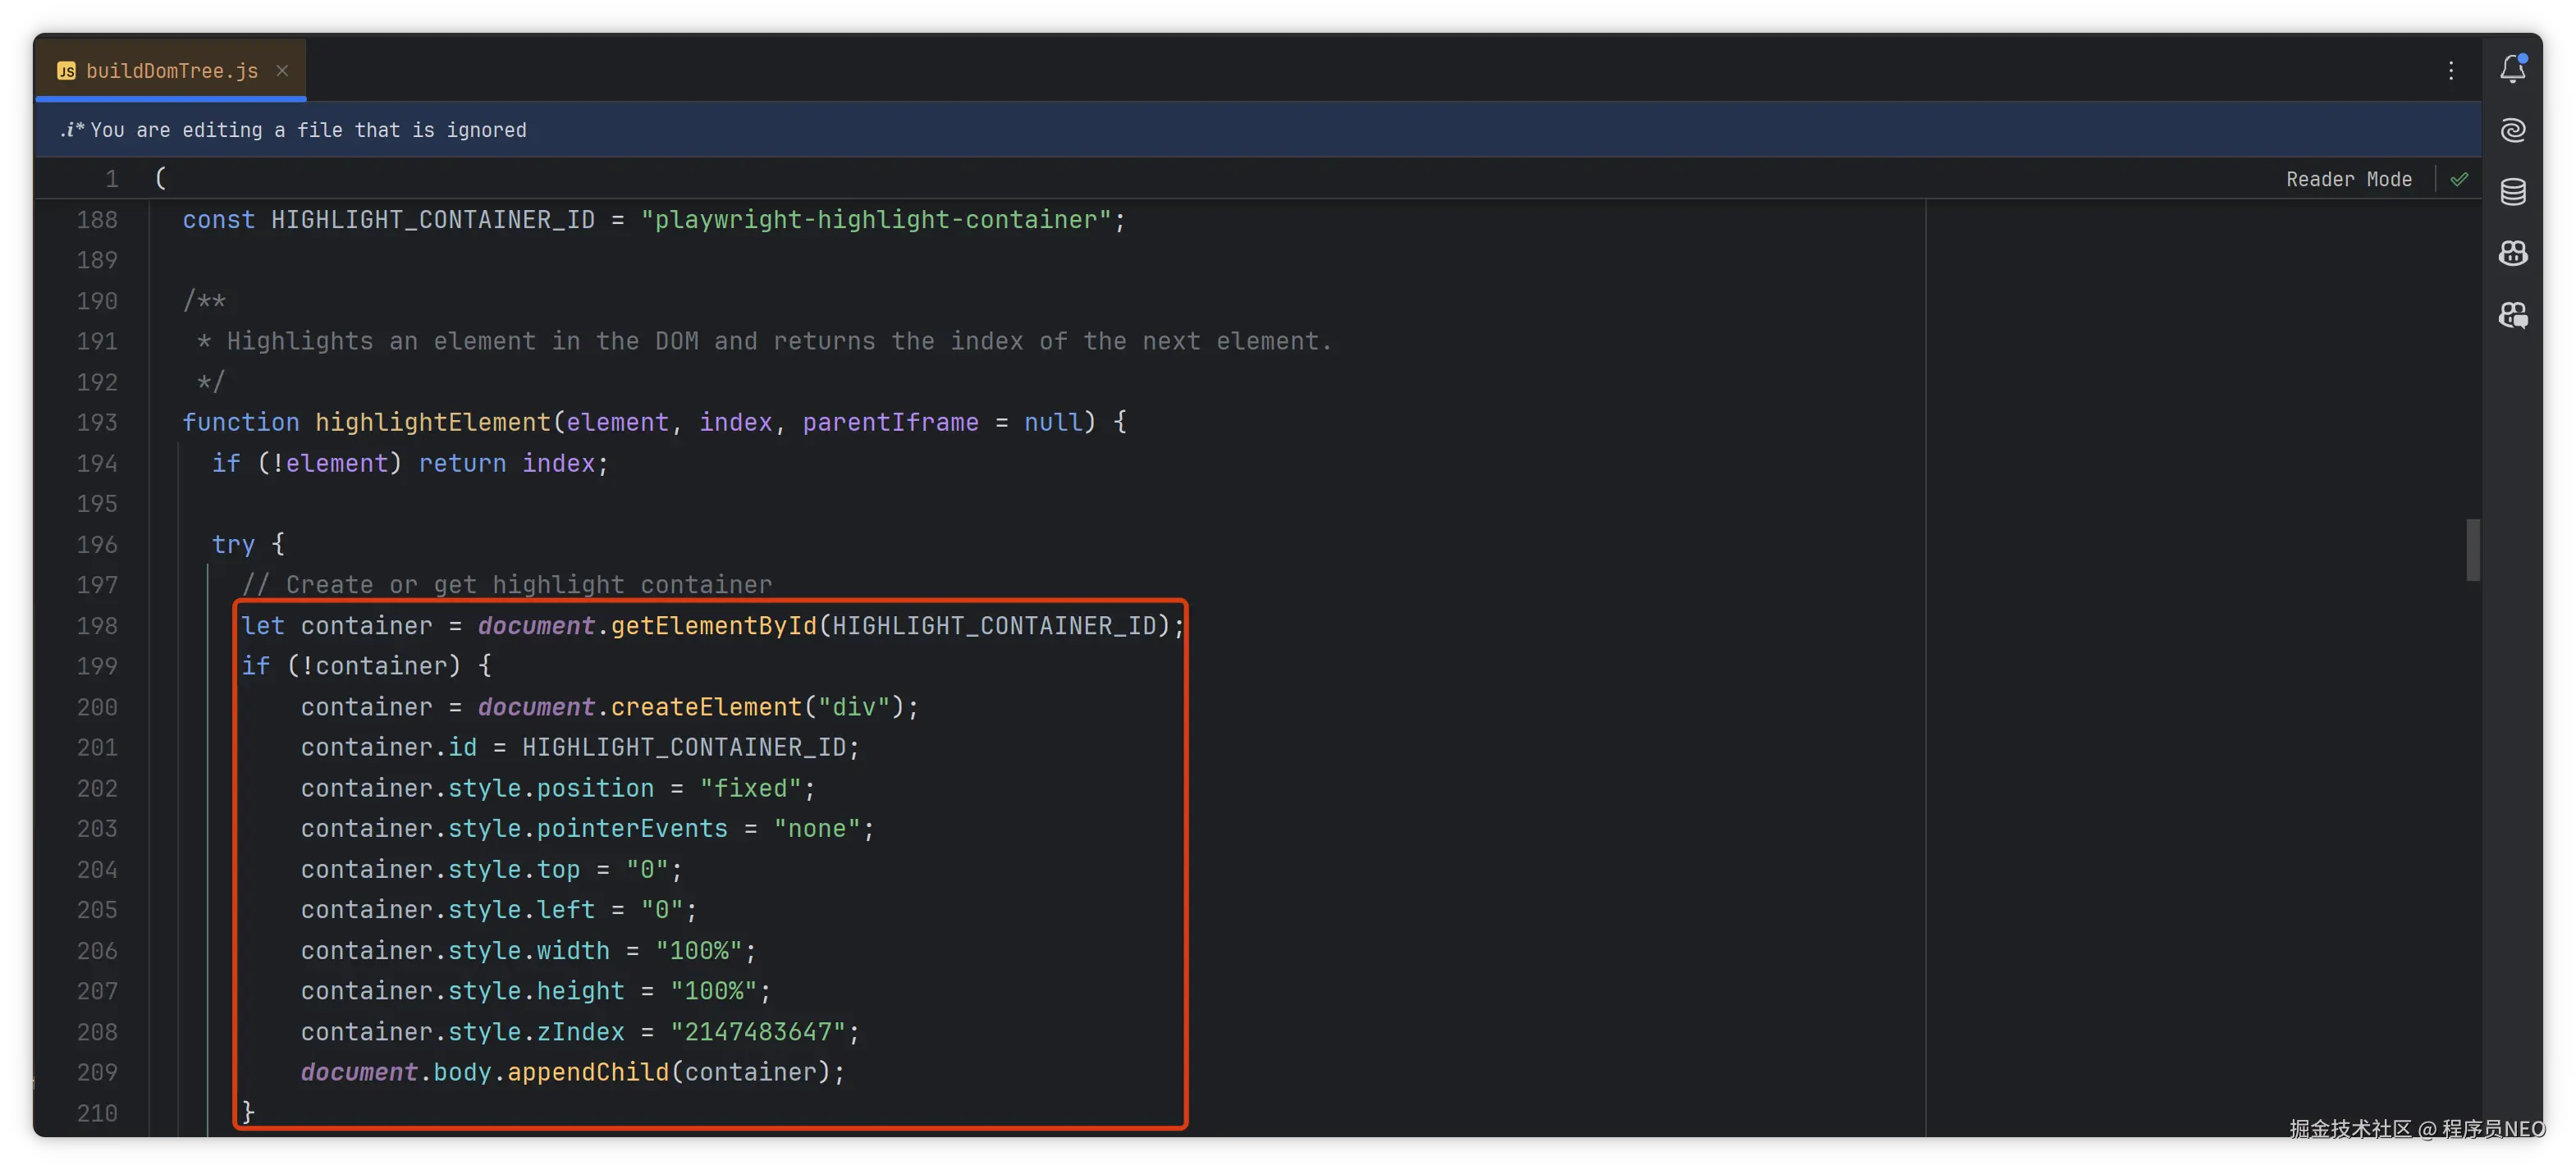
Task: Click line number 193 in the gutter
Action: (x=97, y=422)
